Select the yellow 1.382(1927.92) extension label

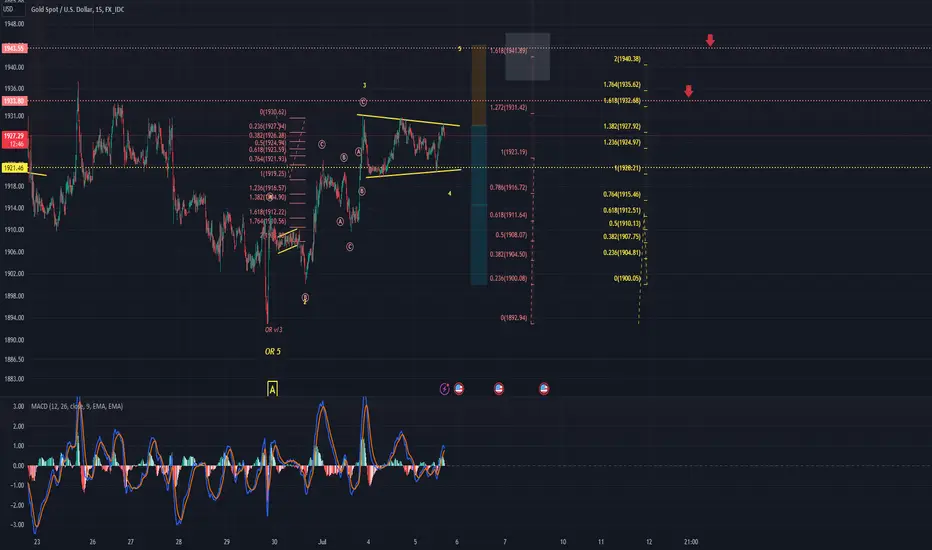click(x=622, y=126)
